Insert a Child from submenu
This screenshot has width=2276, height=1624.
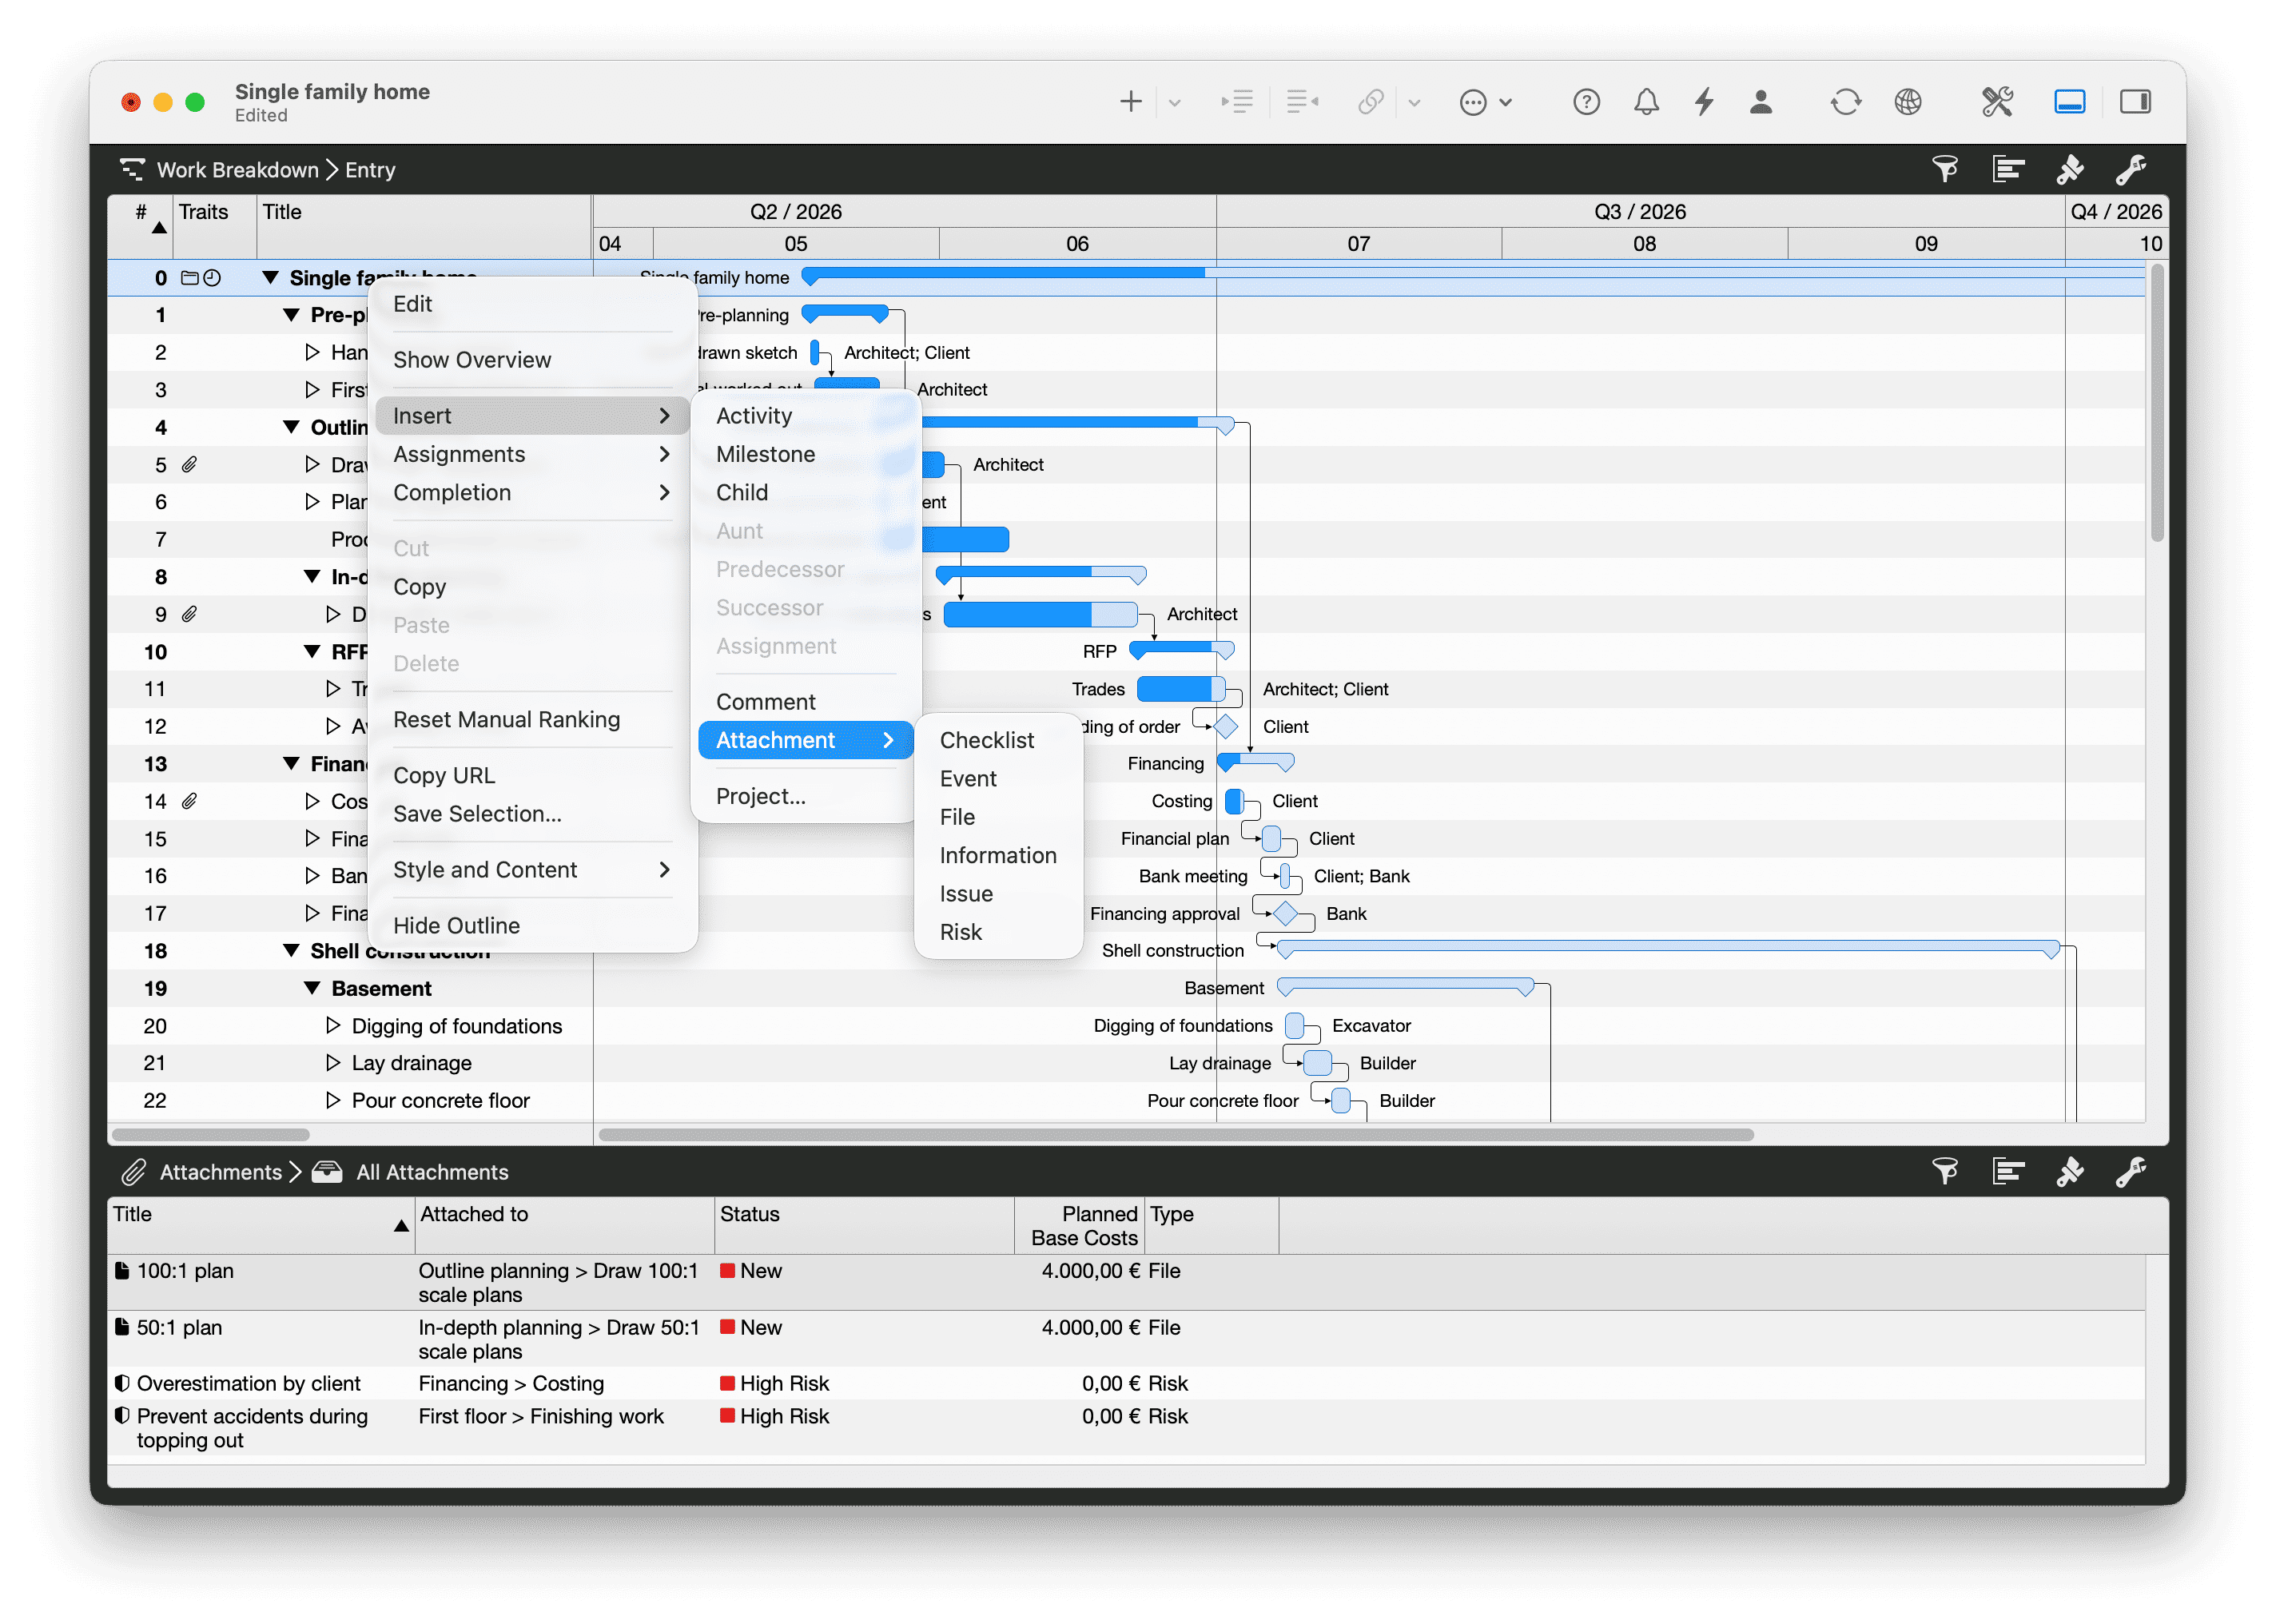click(806, 492)
